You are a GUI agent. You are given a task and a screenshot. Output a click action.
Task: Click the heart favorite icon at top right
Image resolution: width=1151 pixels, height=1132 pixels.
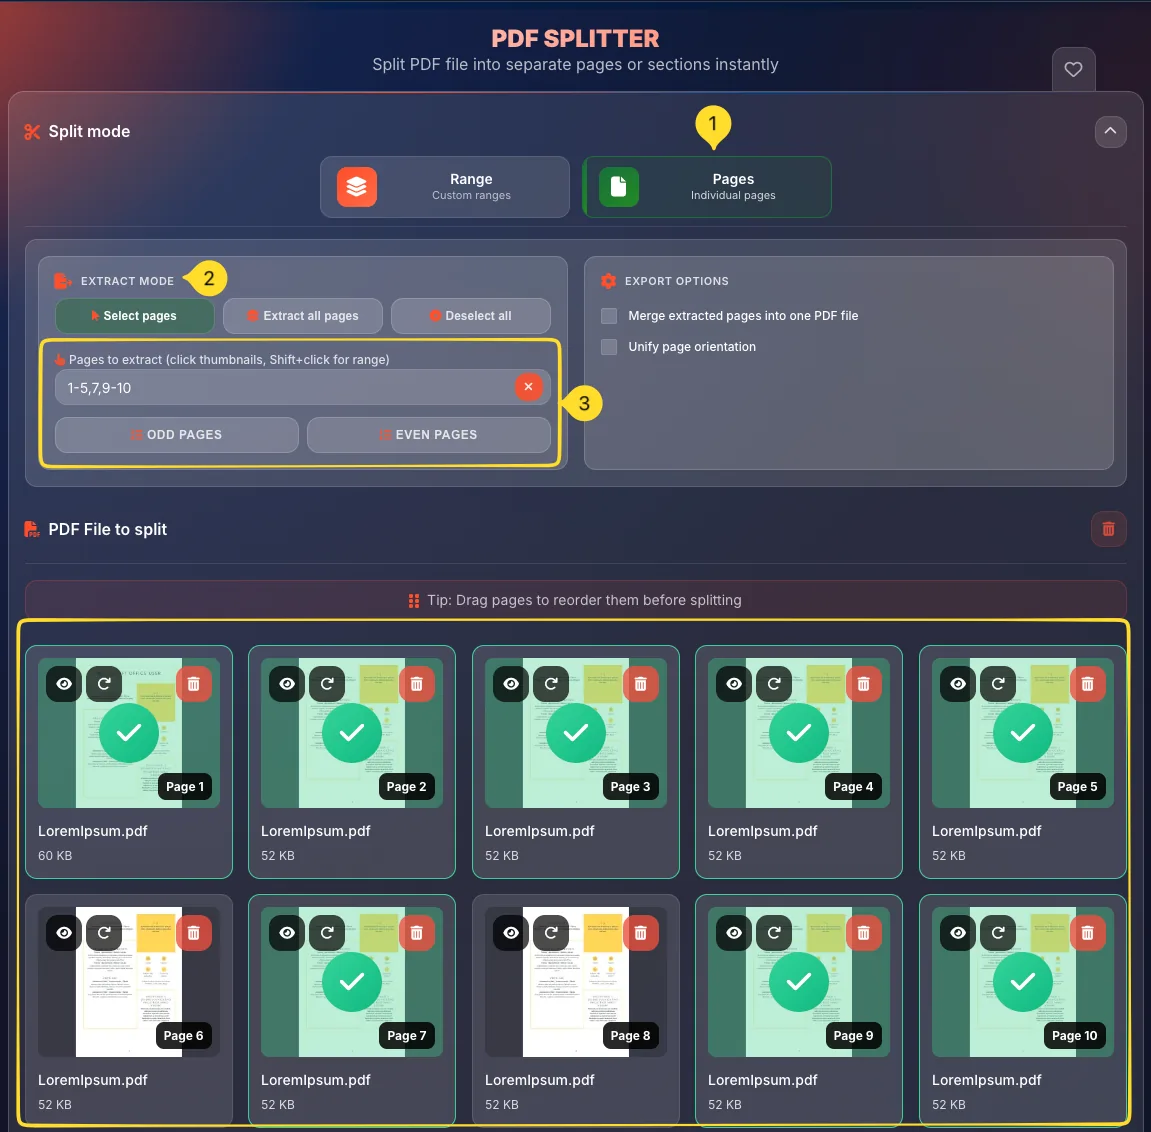(x=1073, y=69)
